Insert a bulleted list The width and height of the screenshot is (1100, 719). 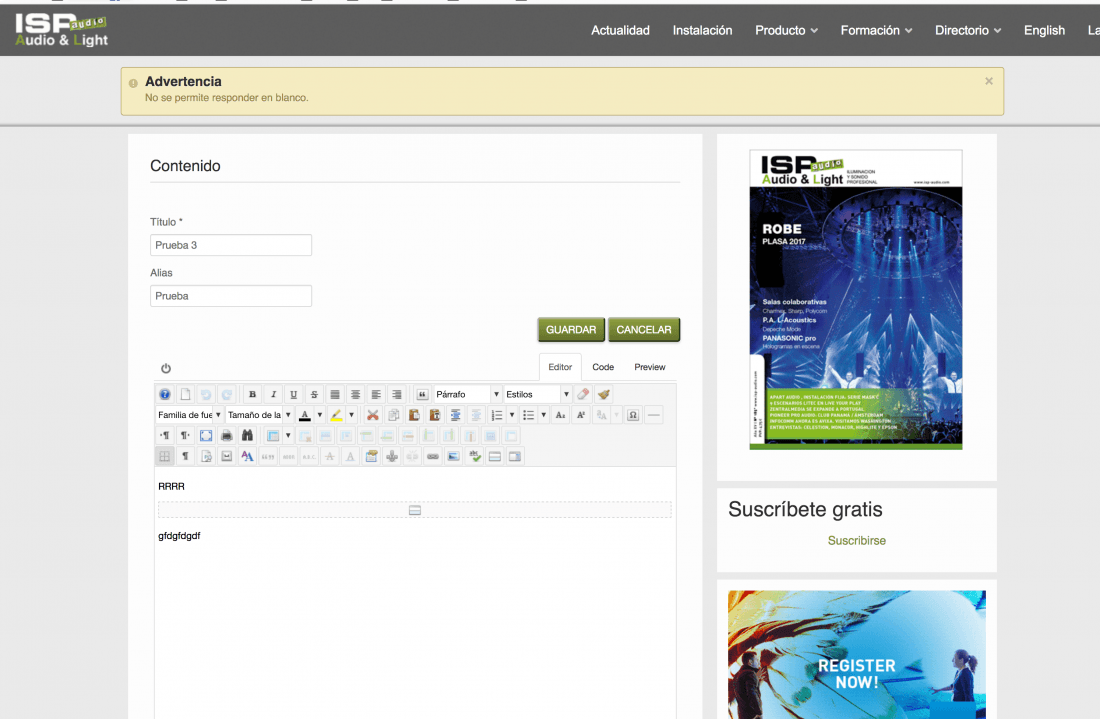click(528, 415)
